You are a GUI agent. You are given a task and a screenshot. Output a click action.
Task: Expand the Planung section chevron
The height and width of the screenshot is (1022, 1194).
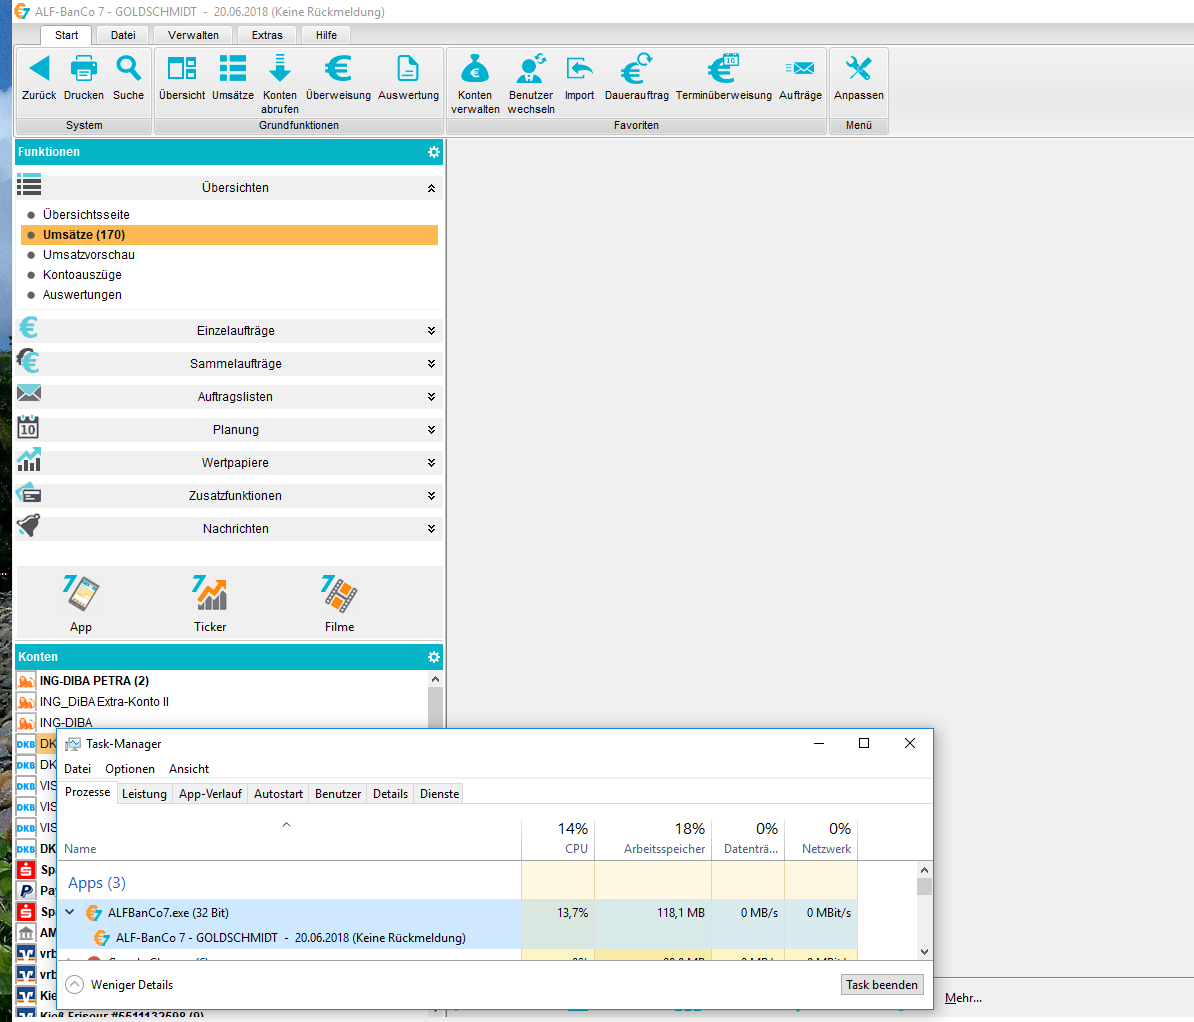431,430
